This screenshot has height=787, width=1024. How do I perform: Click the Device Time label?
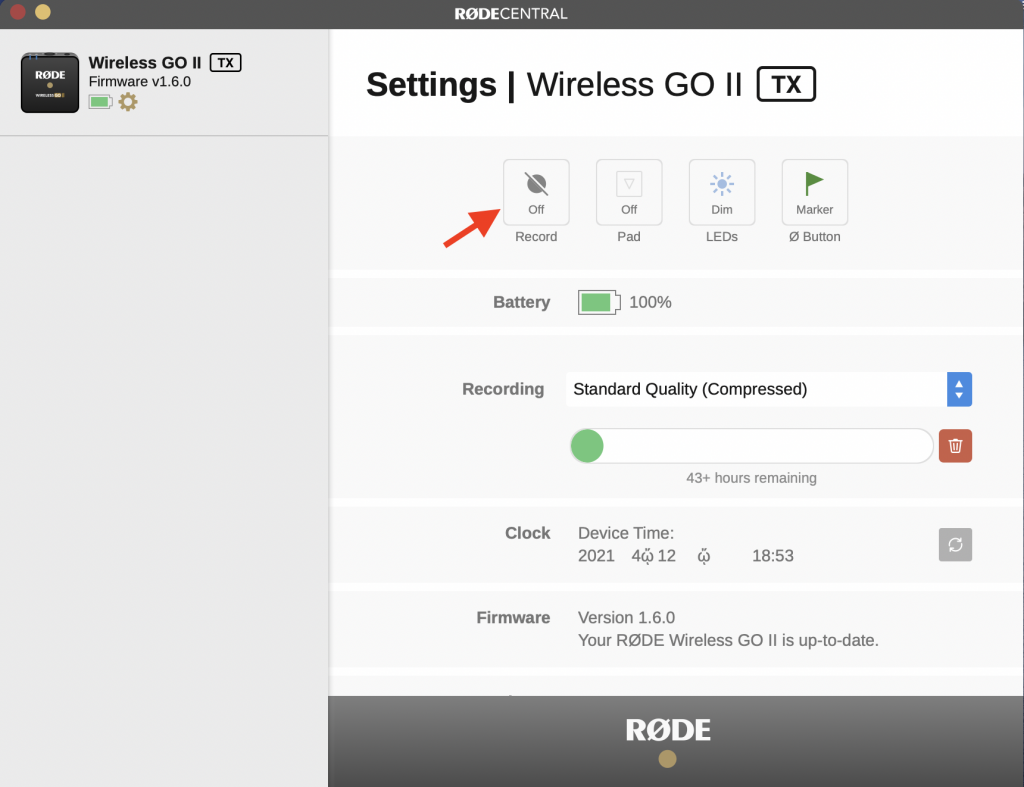pyautogui.click(x=626, y=534)
